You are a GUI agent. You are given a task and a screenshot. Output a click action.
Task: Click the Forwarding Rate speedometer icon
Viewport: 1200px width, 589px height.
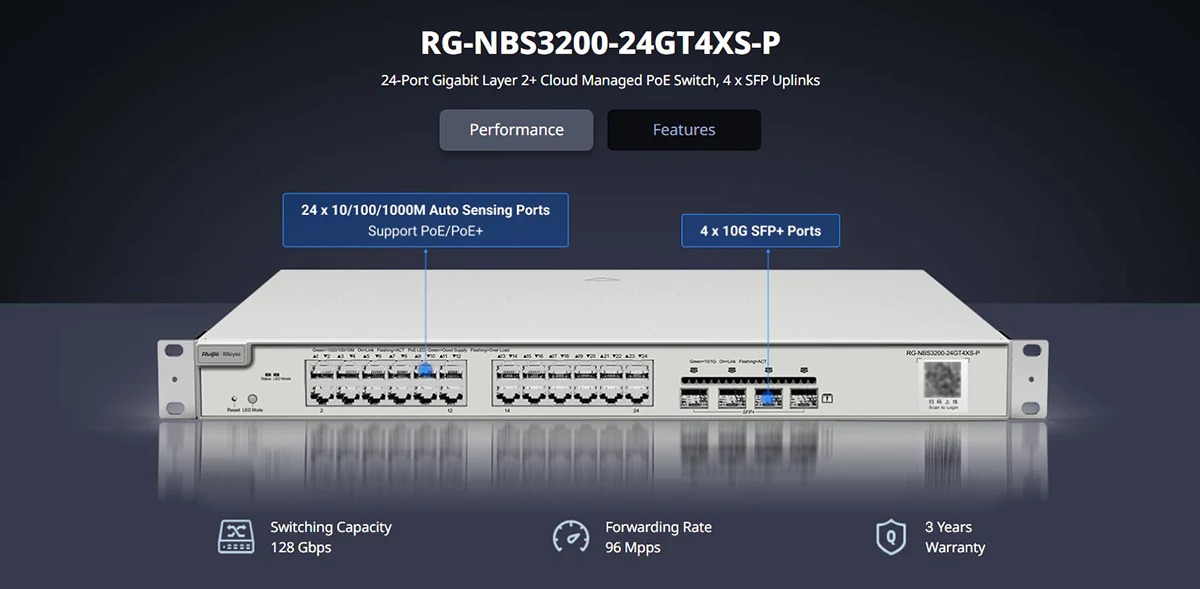pyautogui.click(x=571, y=536)
